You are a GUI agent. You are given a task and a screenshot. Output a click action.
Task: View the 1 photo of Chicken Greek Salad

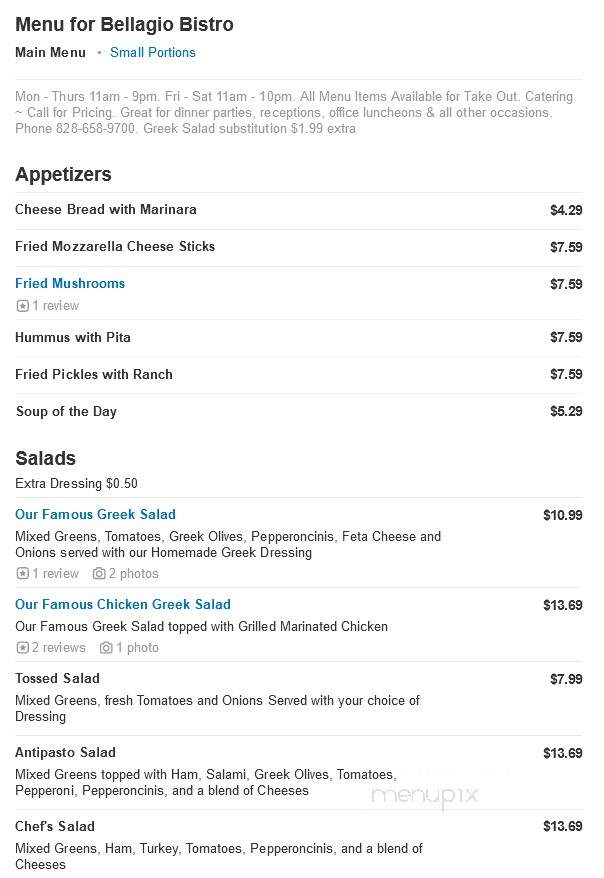[x=137, y=647]
